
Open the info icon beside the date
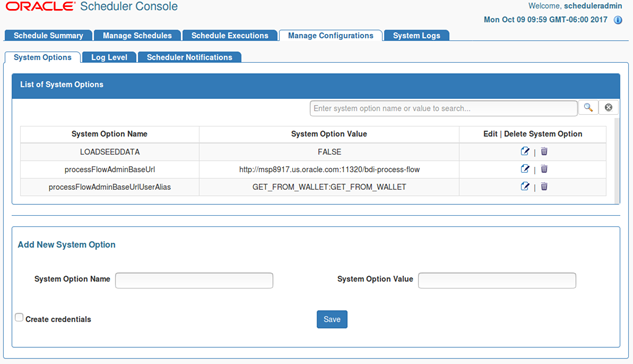618,20
